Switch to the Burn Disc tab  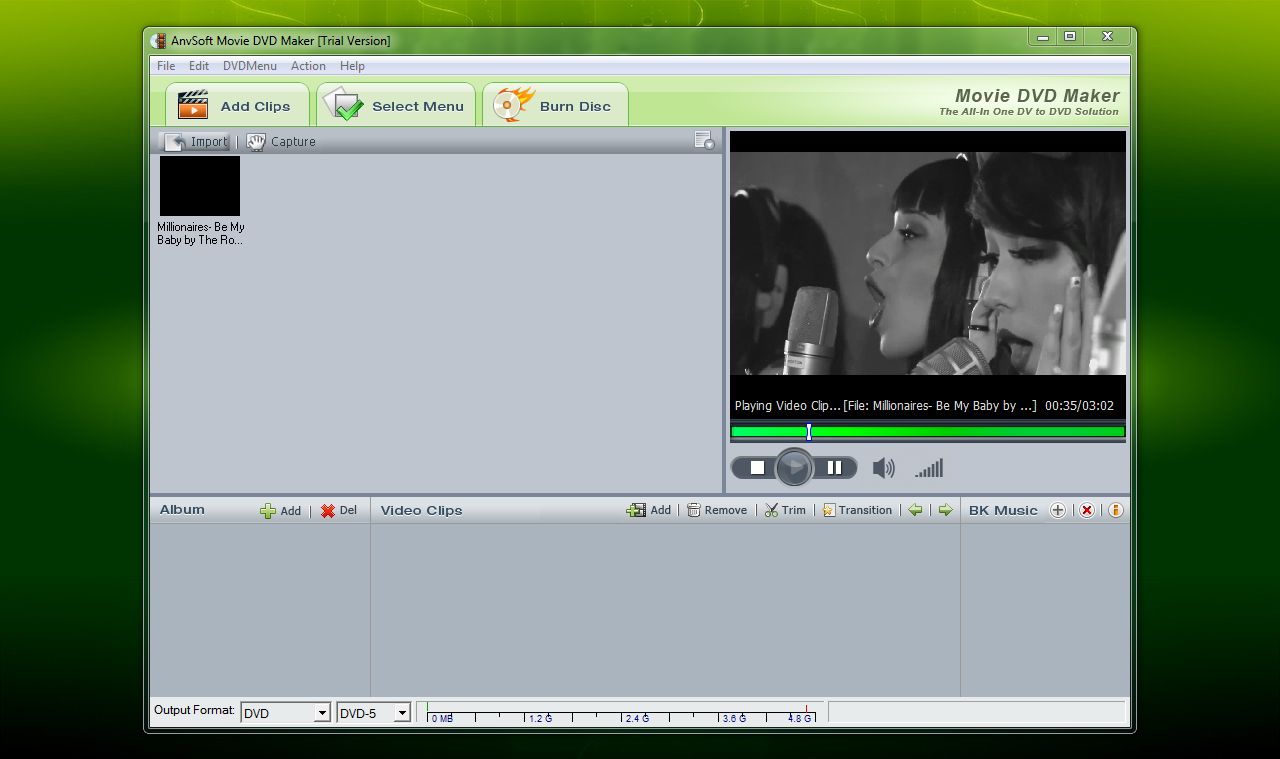555,105
